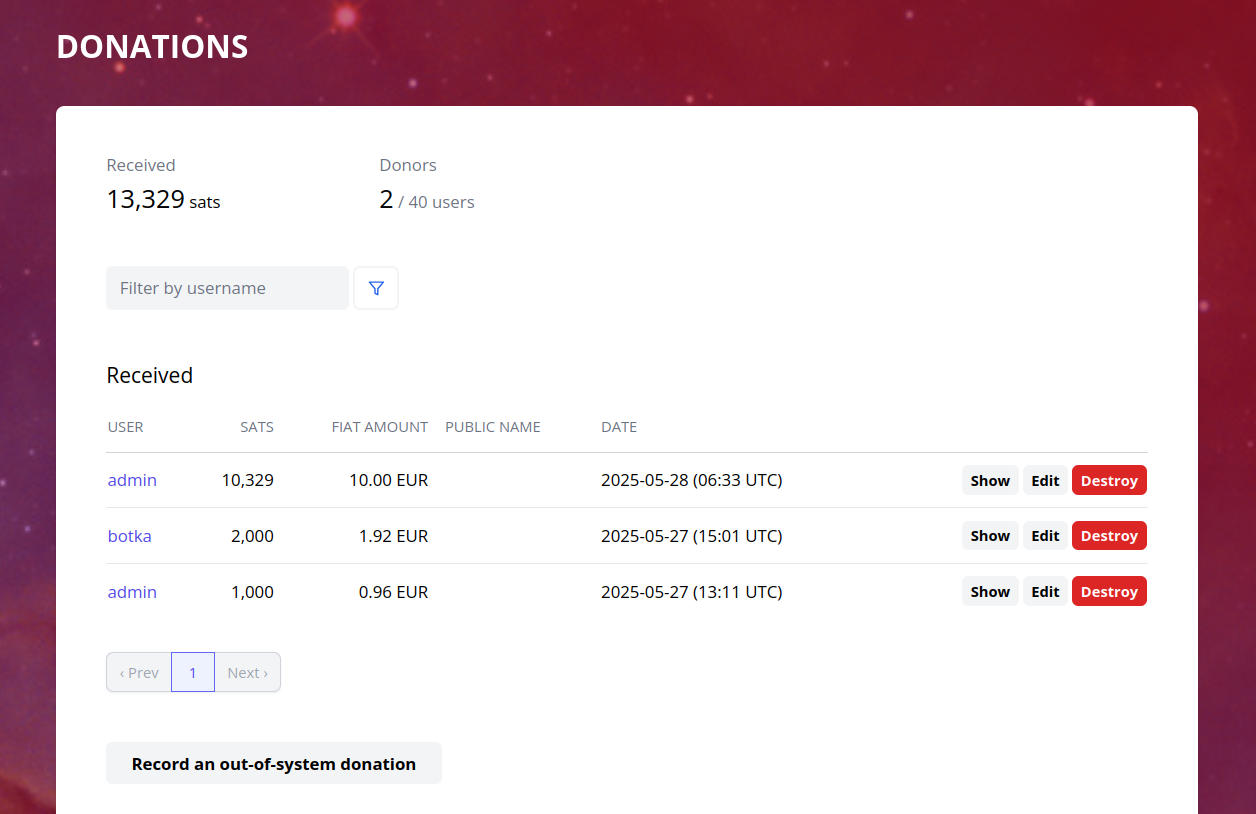Destroy botka's 2,000 sats donation
Viewport: 1256px width, 814px height.
1109,536
